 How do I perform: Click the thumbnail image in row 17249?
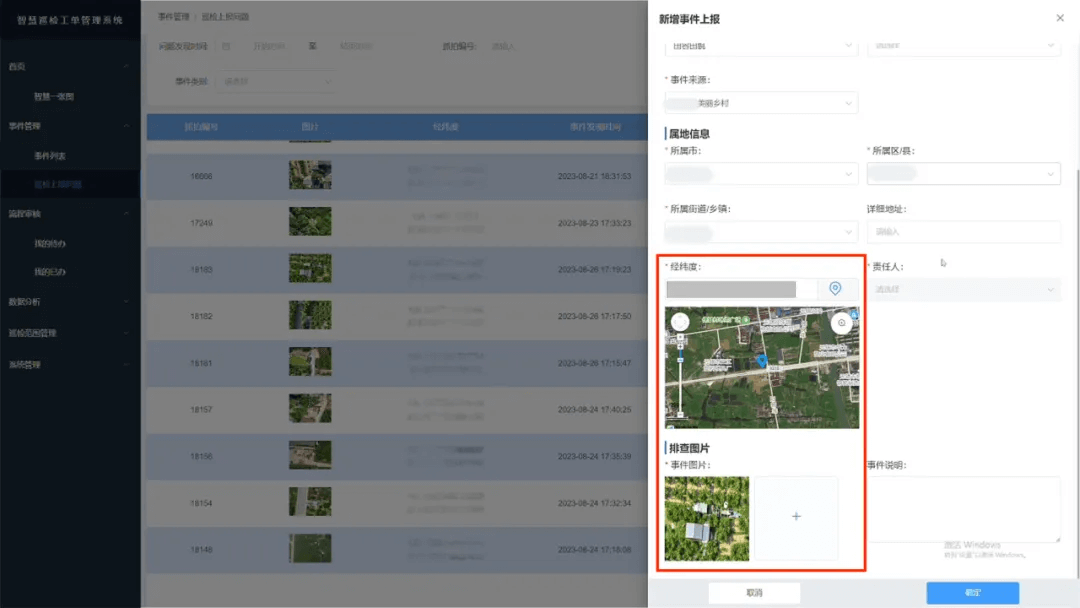coord(310,222)
